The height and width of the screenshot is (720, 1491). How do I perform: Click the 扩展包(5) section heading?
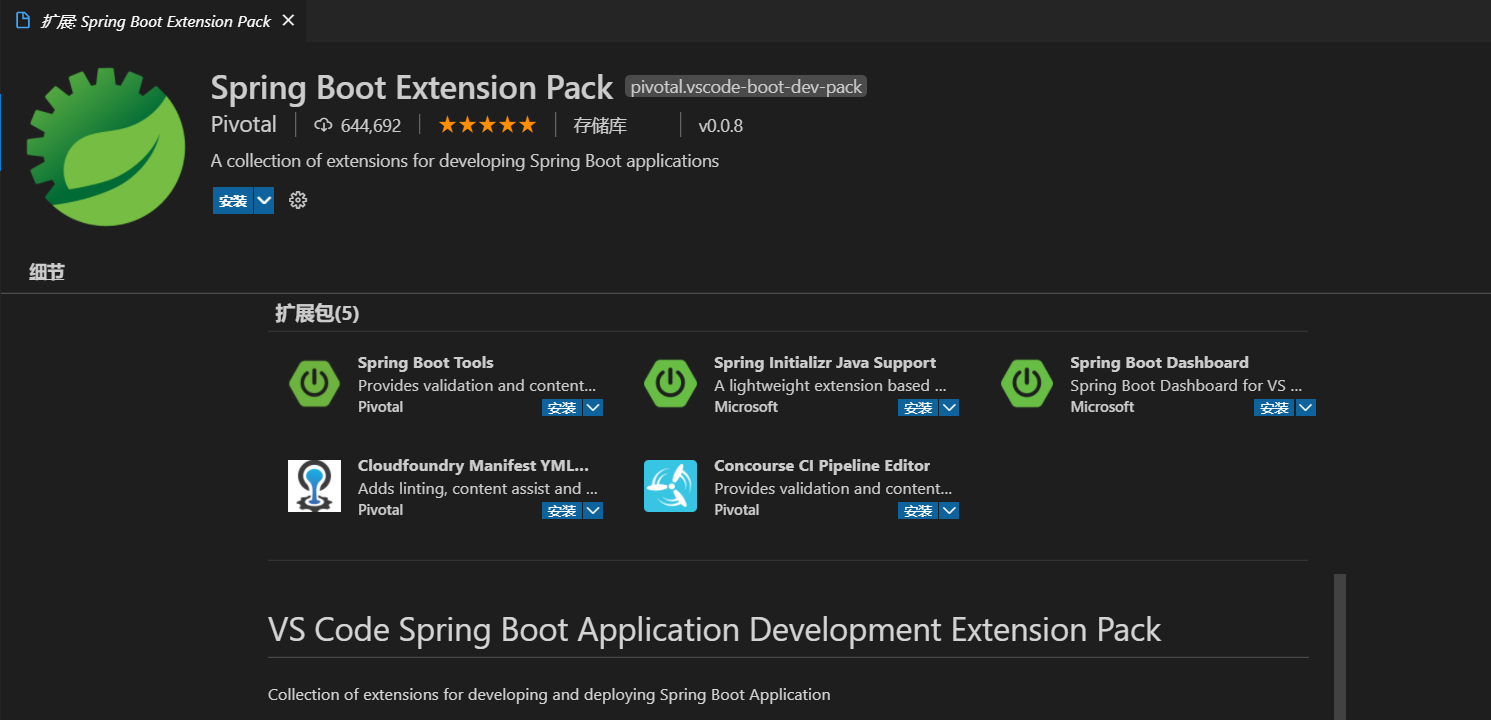click(x=317, y=314)
